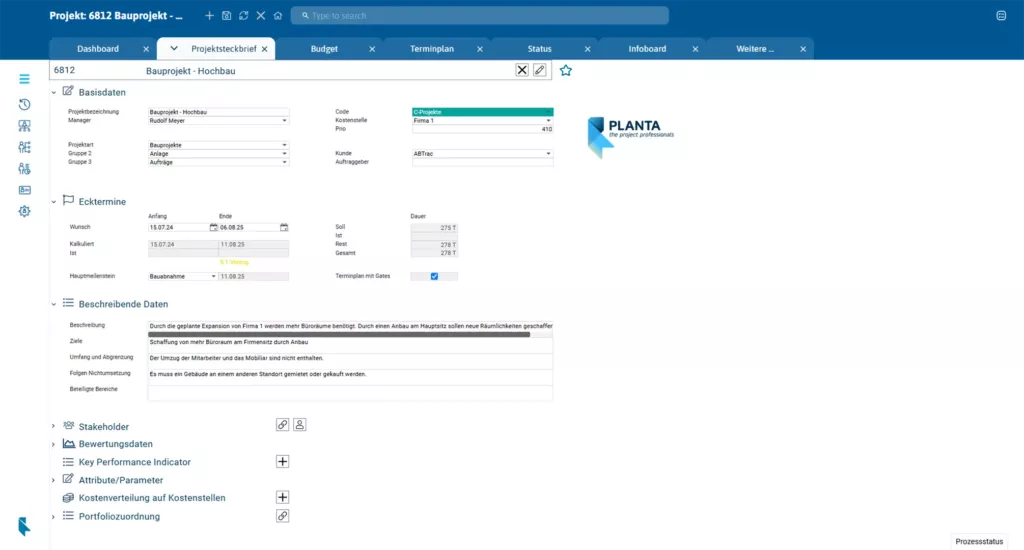Close the Budget tab
This screenshot has height=550, width=1024.
372,49
